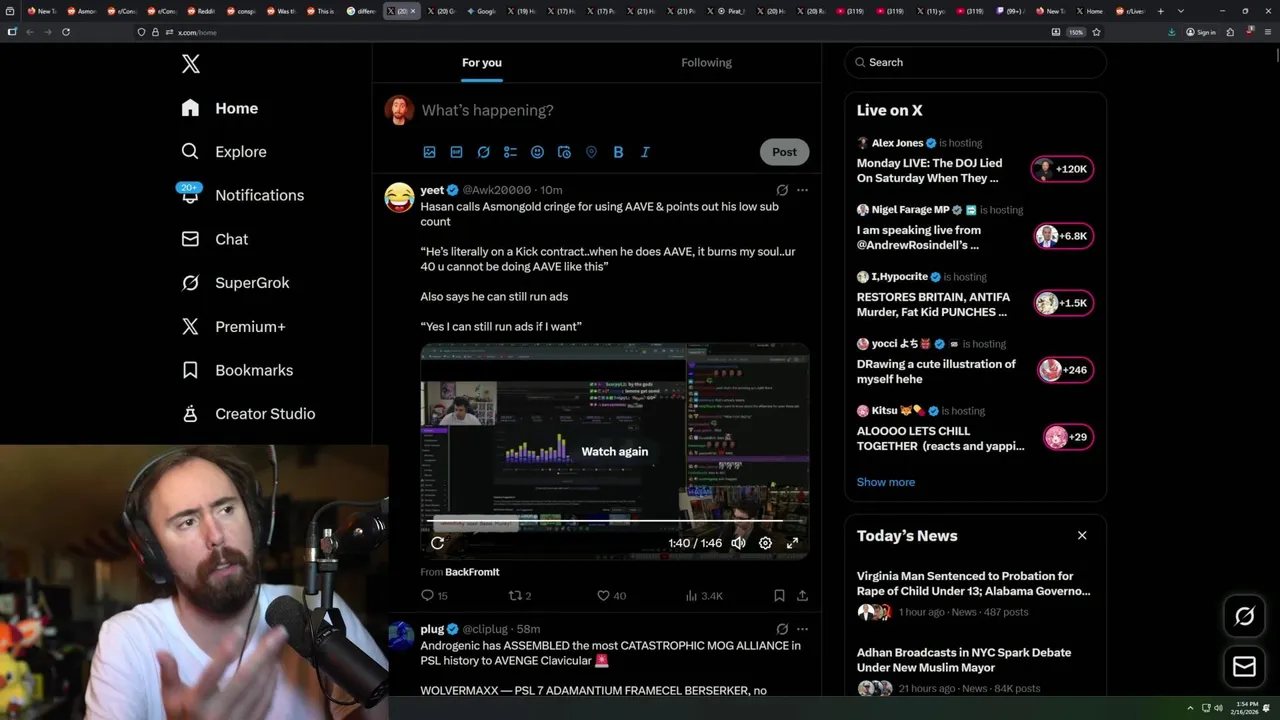This screenshot has width=1280, height=720.
Task: Close the Today's News panel
Action: (x=1082, y=536)
